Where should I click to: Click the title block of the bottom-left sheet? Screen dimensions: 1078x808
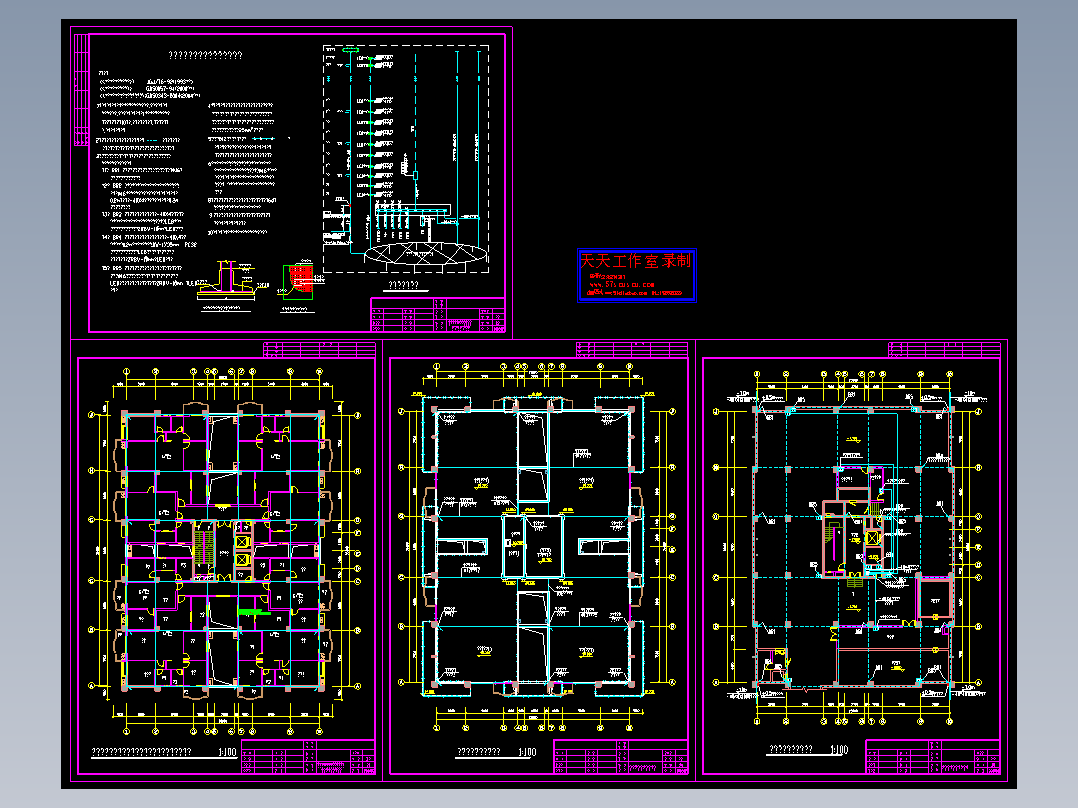point(308,757)
